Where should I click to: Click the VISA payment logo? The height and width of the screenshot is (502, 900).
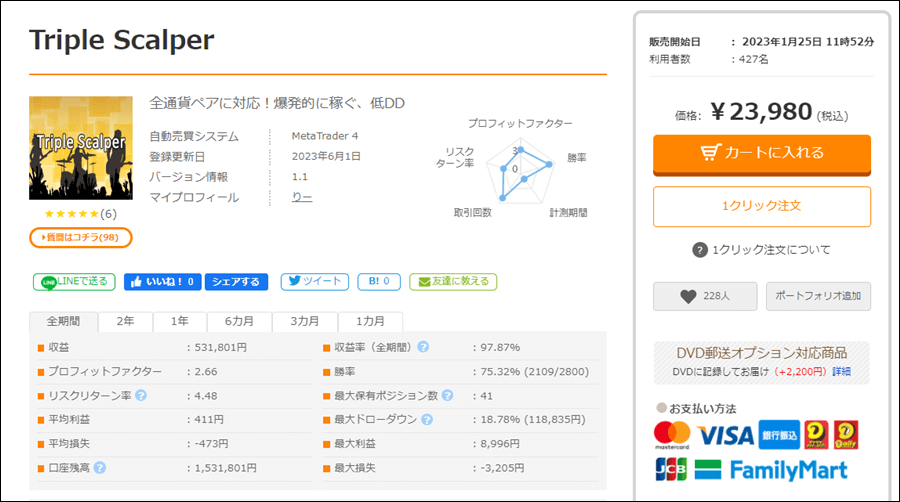[726, 435]
